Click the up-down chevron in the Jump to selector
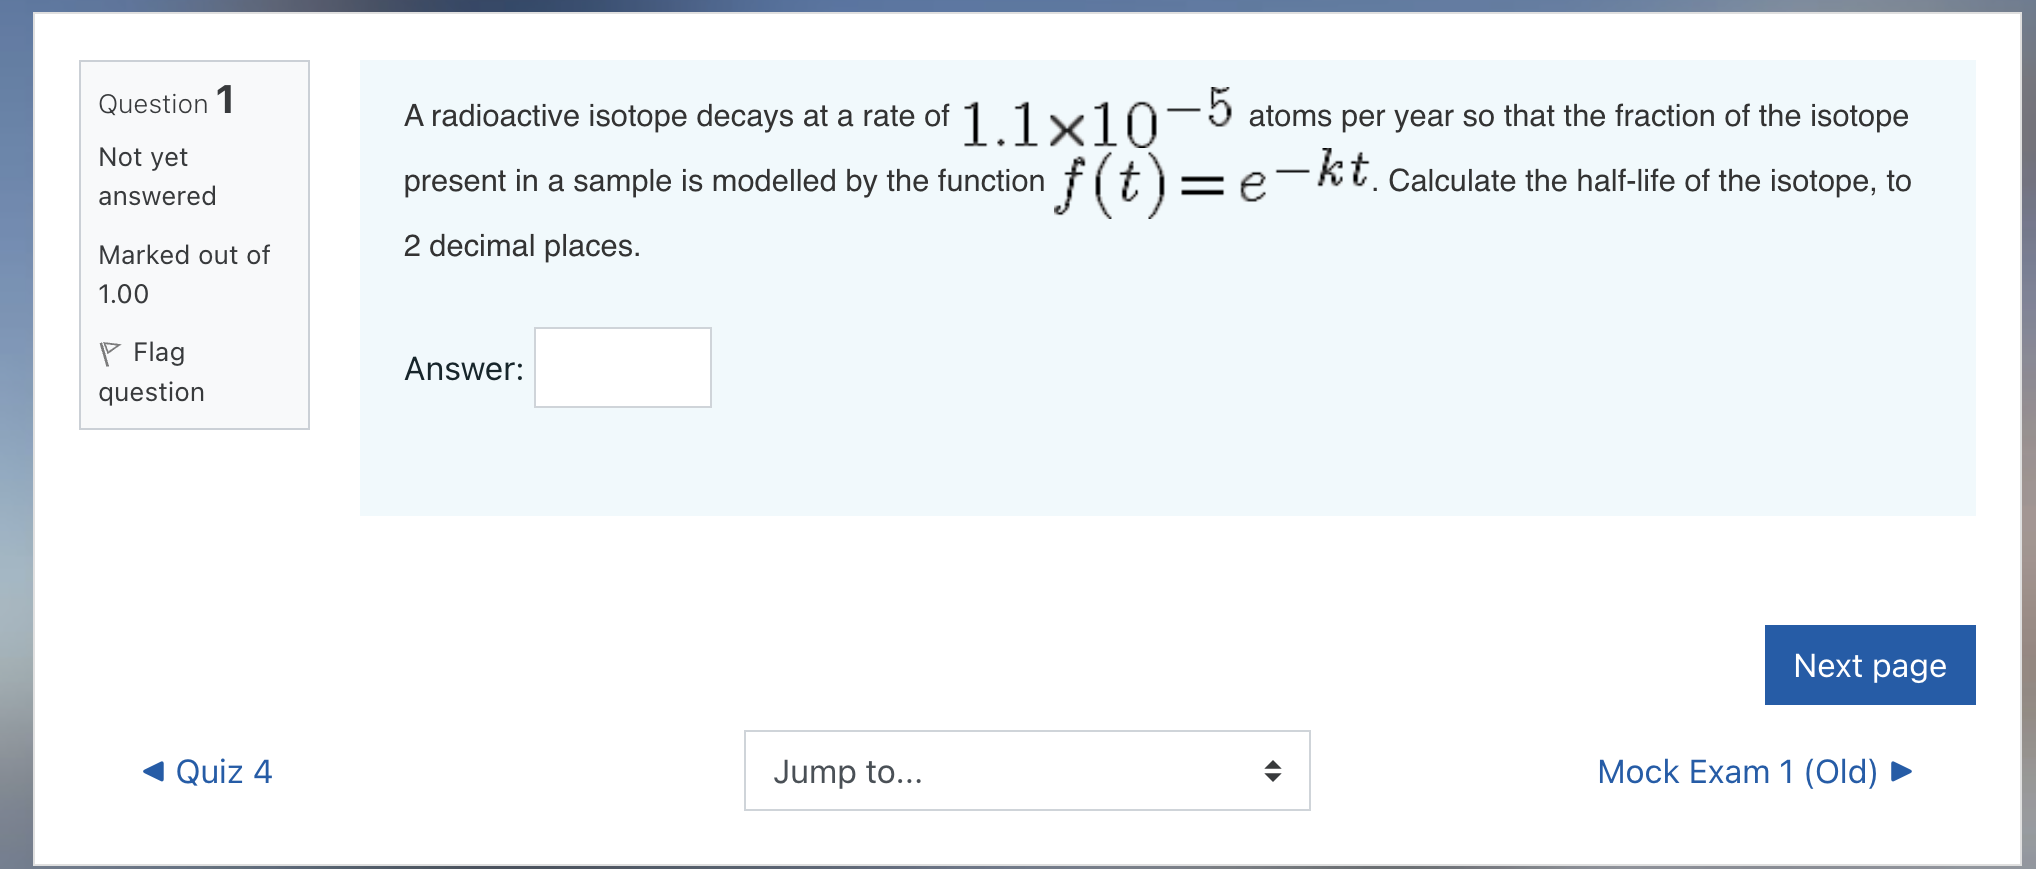 1273,771
